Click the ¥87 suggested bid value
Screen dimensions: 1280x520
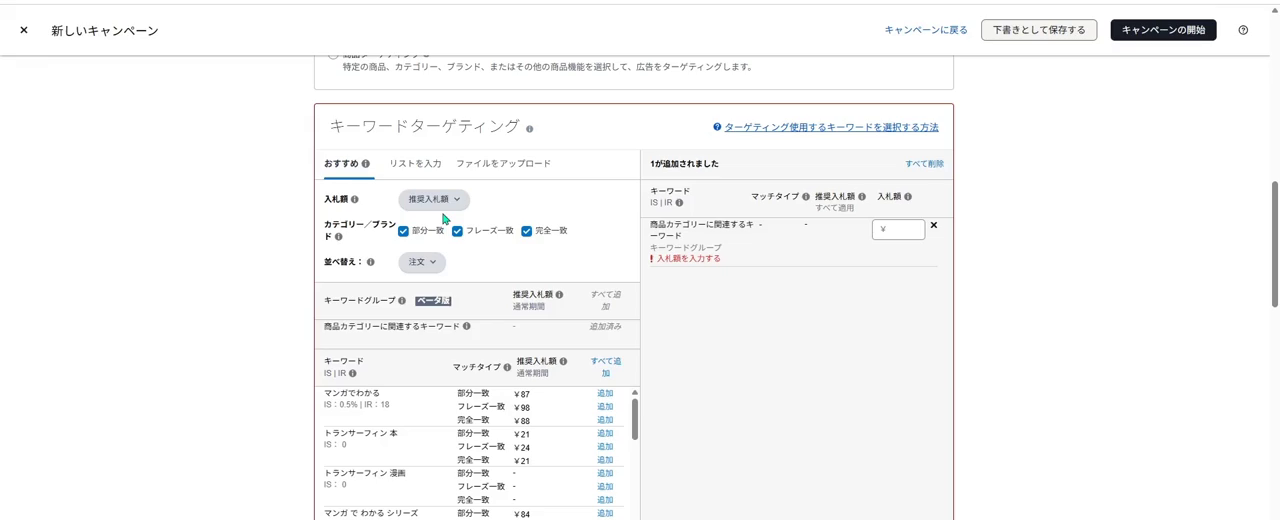click(x=522, y=395)
